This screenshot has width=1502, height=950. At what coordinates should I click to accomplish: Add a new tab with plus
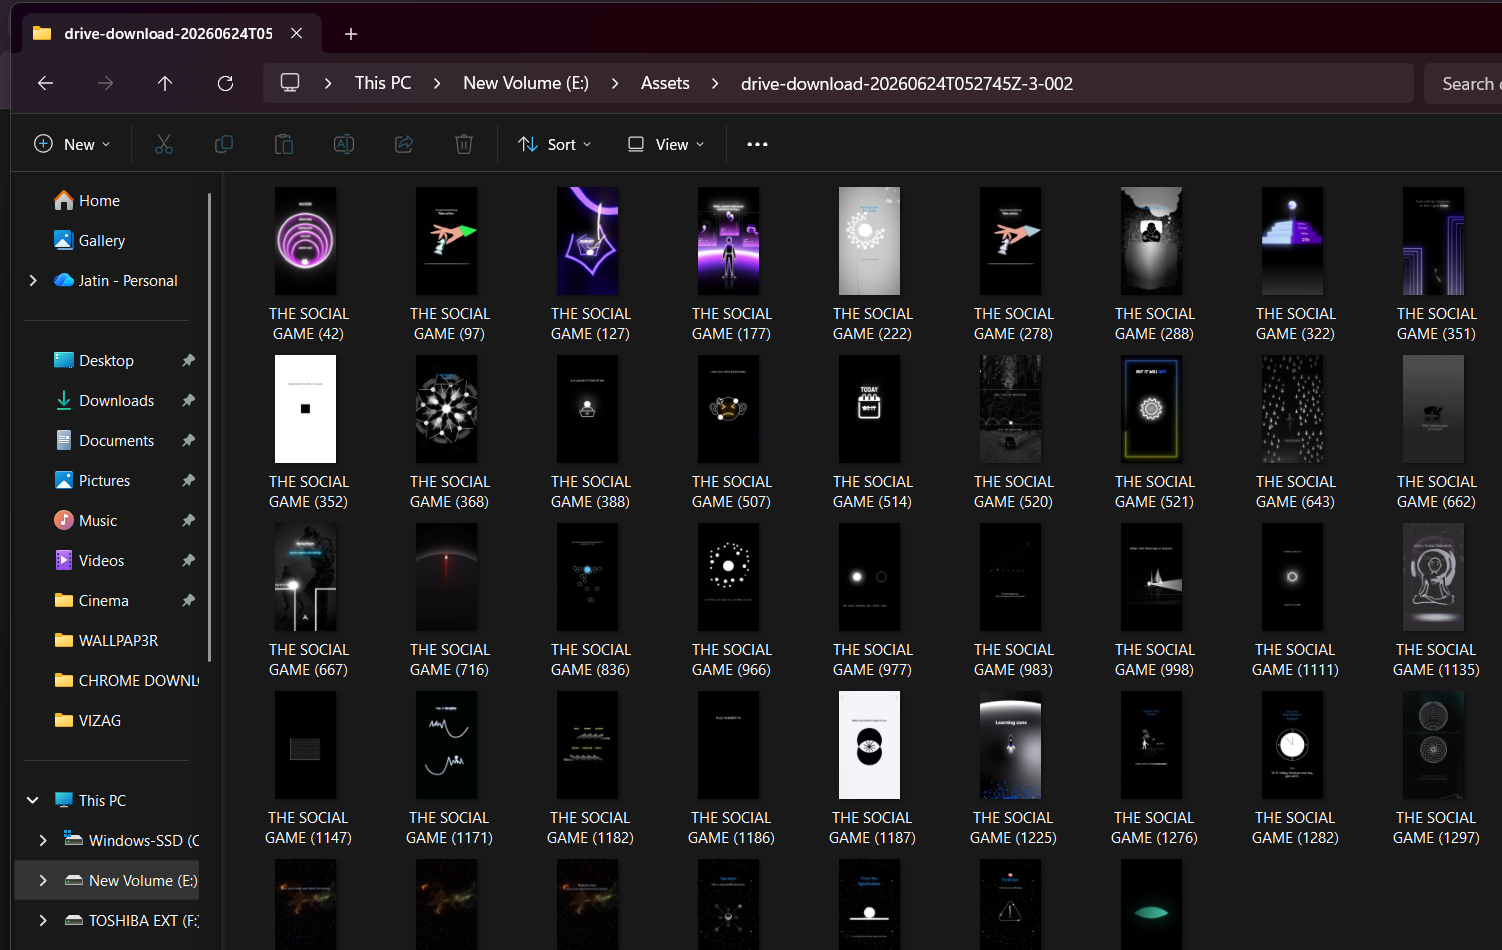351,34
